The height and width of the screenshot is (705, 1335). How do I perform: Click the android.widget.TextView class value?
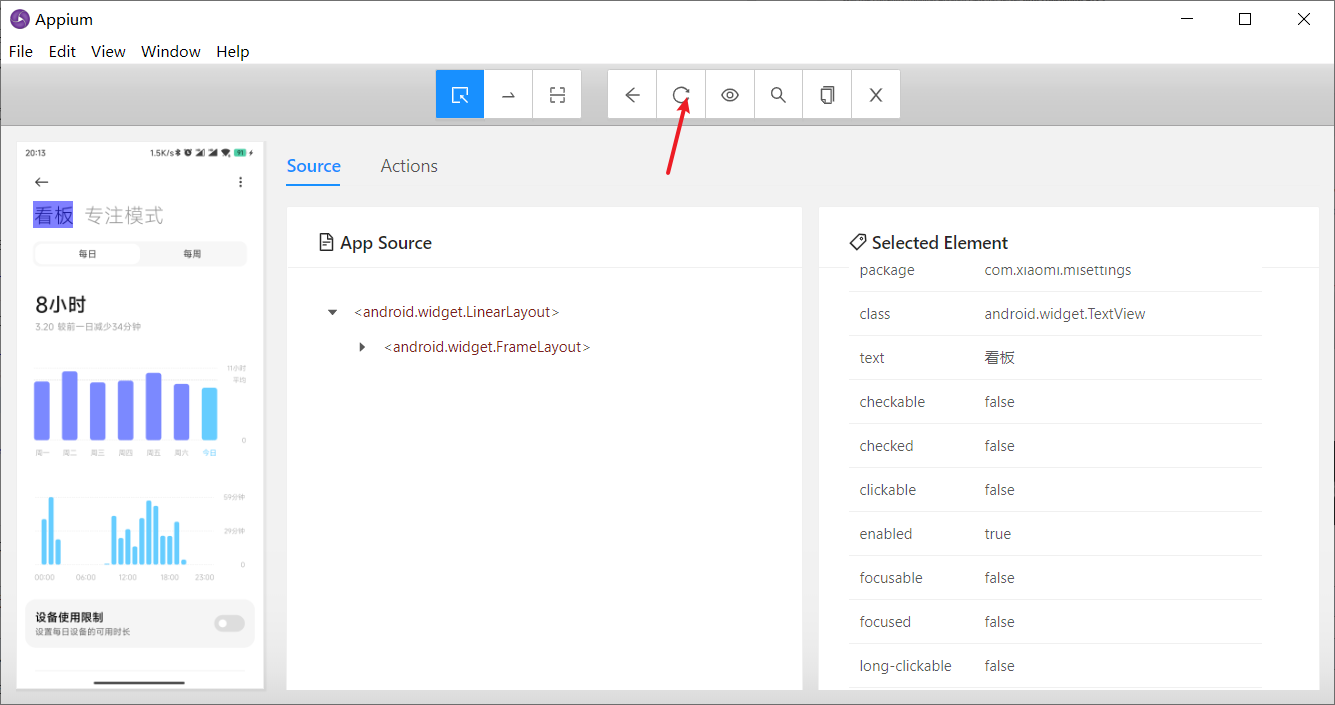pyautogui.click(x=1065, y=314)
